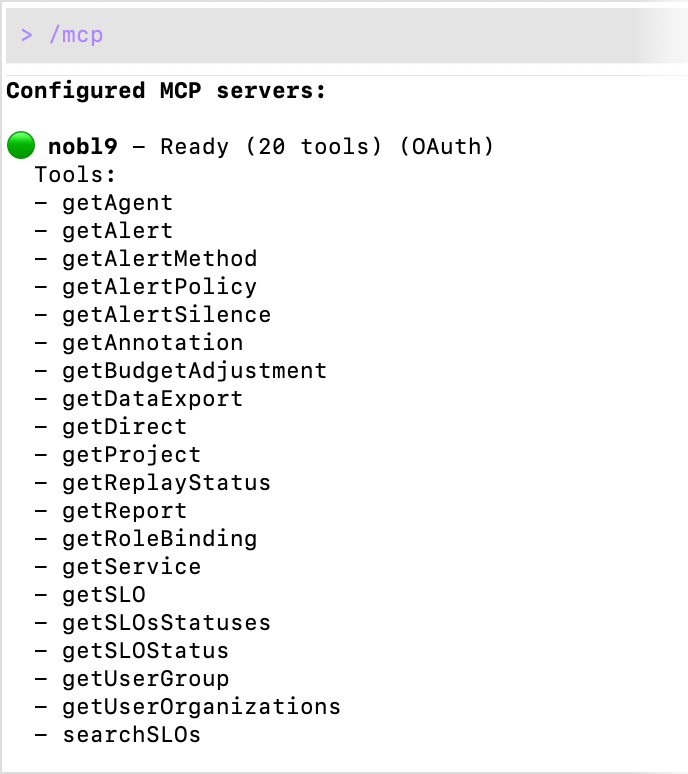The height and width of the screenshot is (774, 688).
Task: Select the getReport tool entry
Action: 124,511
